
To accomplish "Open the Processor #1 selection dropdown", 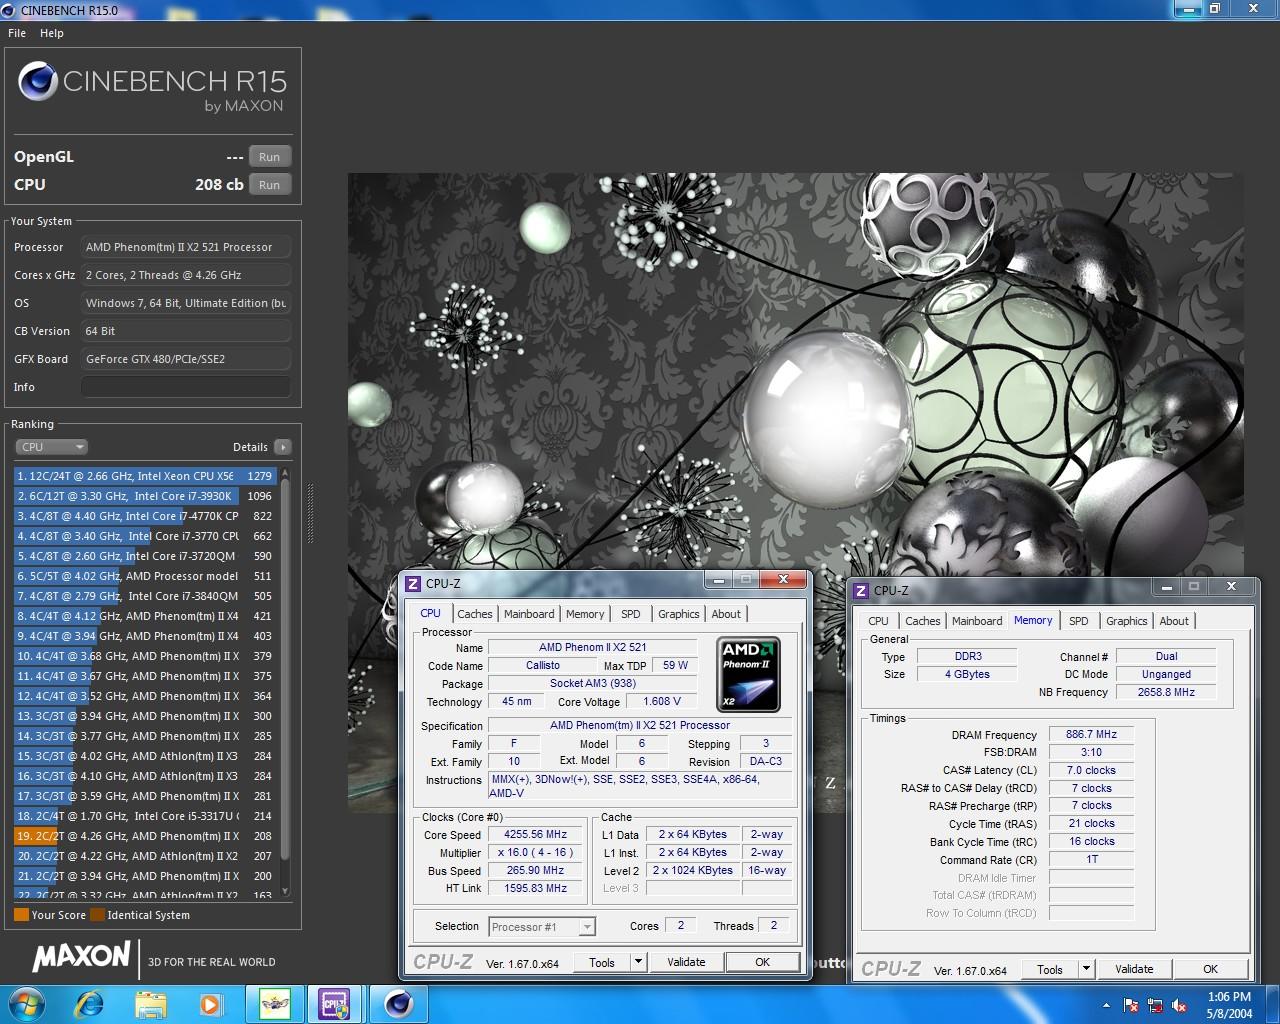I will click(542, 927).
